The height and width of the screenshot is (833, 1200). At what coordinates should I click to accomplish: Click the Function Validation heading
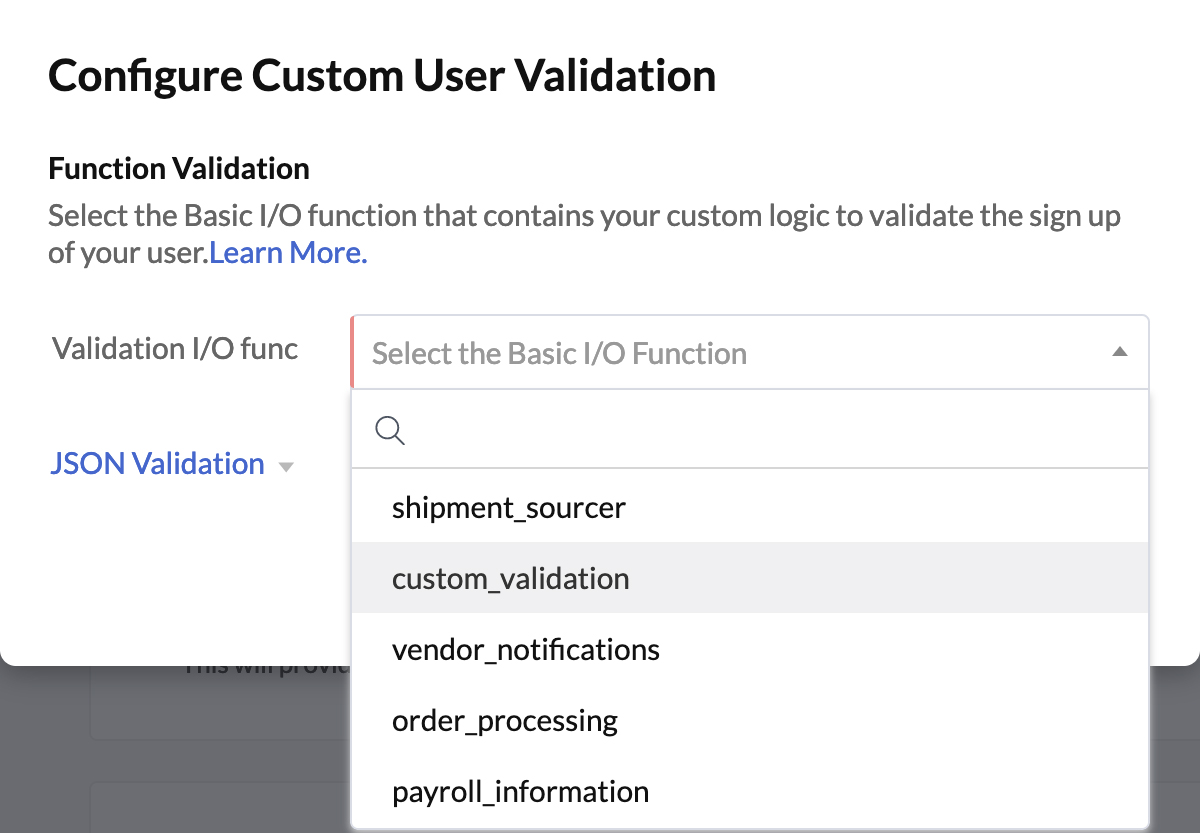click(x=179, y=168)
